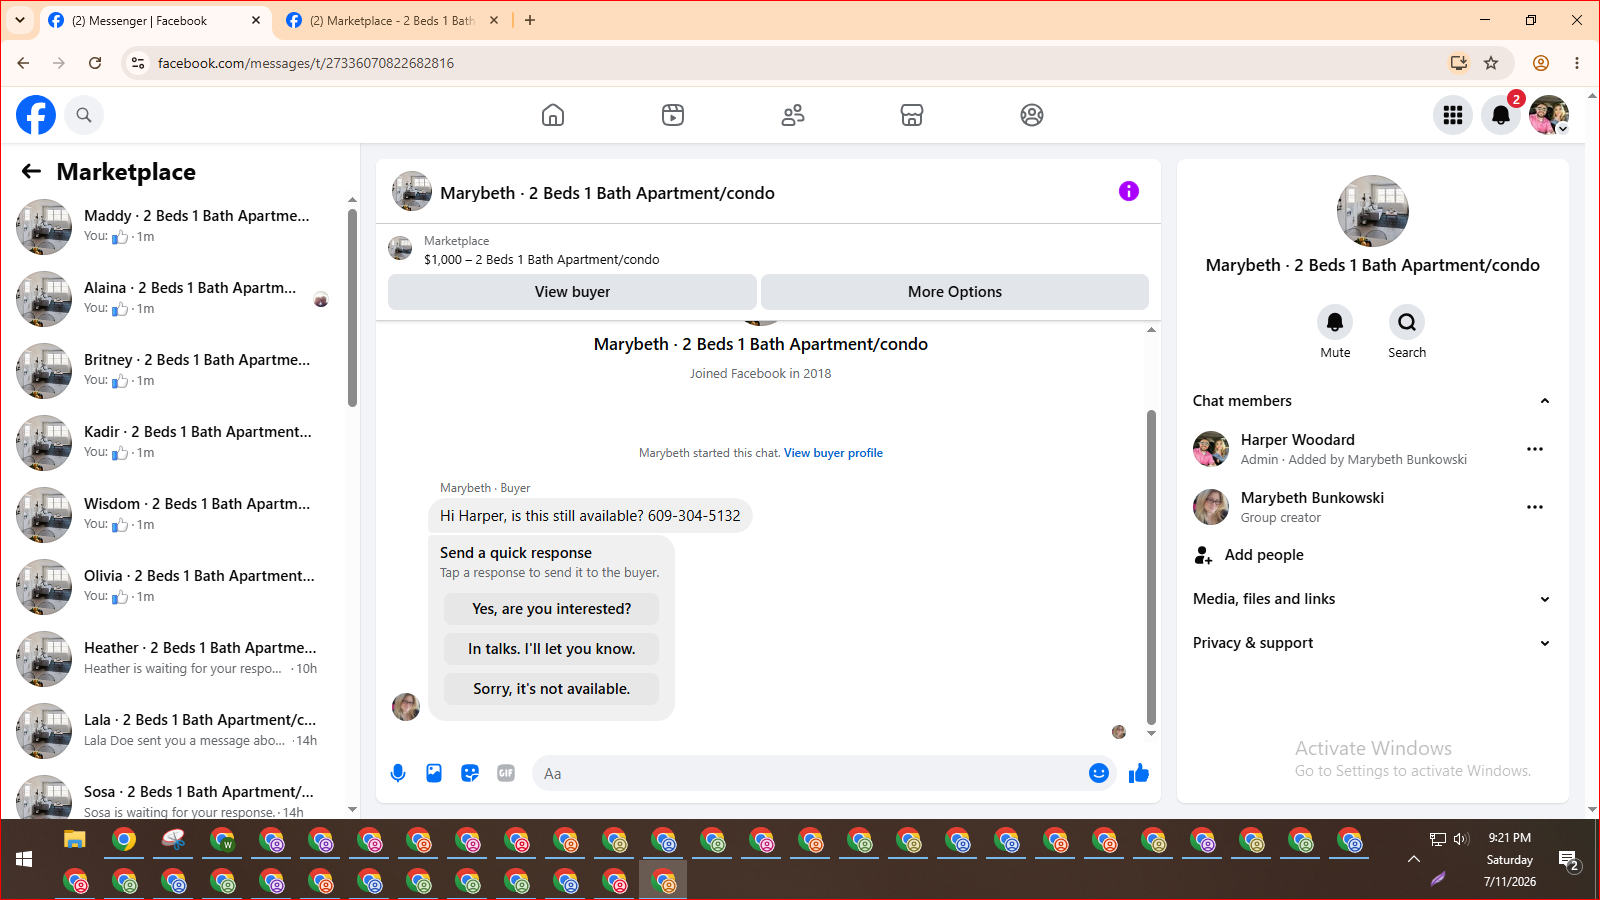Attach a file with the image icon
This screenshot has width=1600, height=900.
click(x=434, y=773)
